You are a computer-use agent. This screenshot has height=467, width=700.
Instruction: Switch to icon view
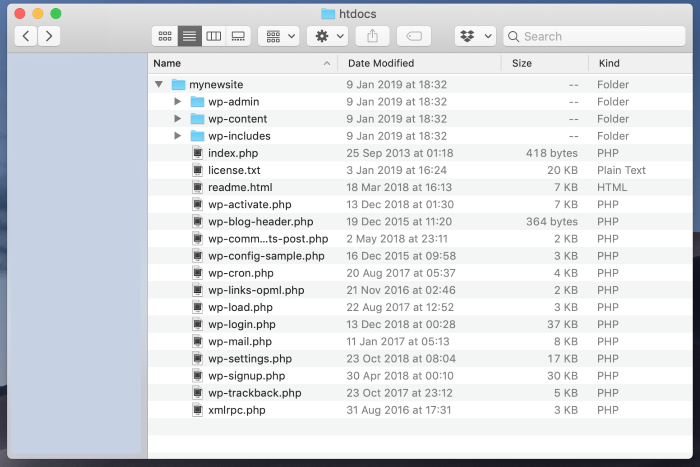(x=165, y=36)
